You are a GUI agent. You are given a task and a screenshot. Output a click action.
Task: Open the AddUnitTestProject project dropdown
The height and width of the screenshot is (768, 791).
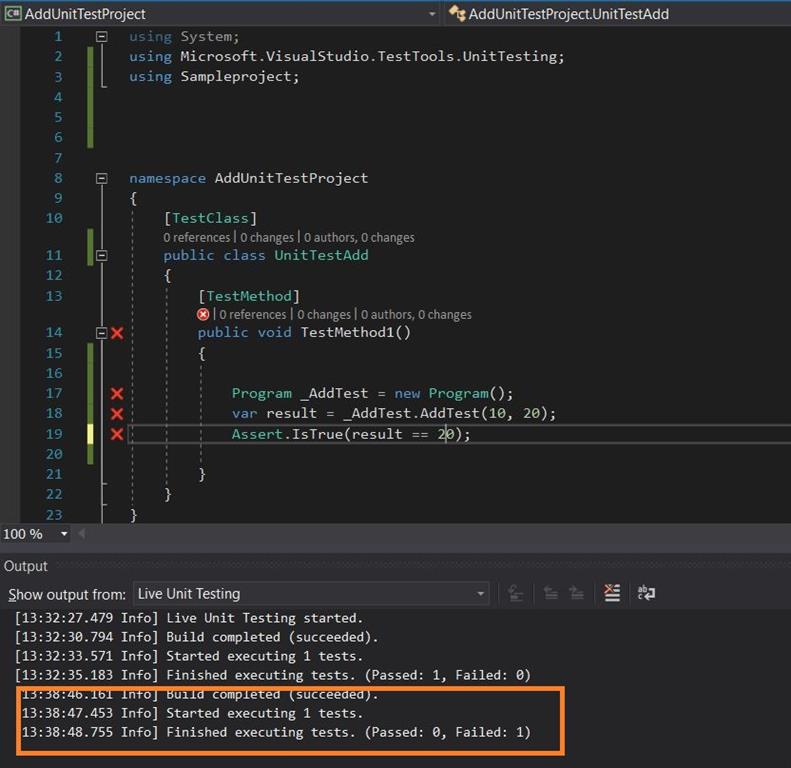(x=432, y=14)
